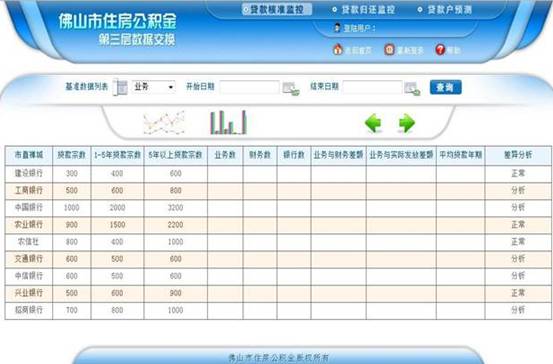Viewport: 553px width, 364px height.
Task: Click 分析 link in 中信银行 row
Action: pyautogui.click(x=518, y=275)
